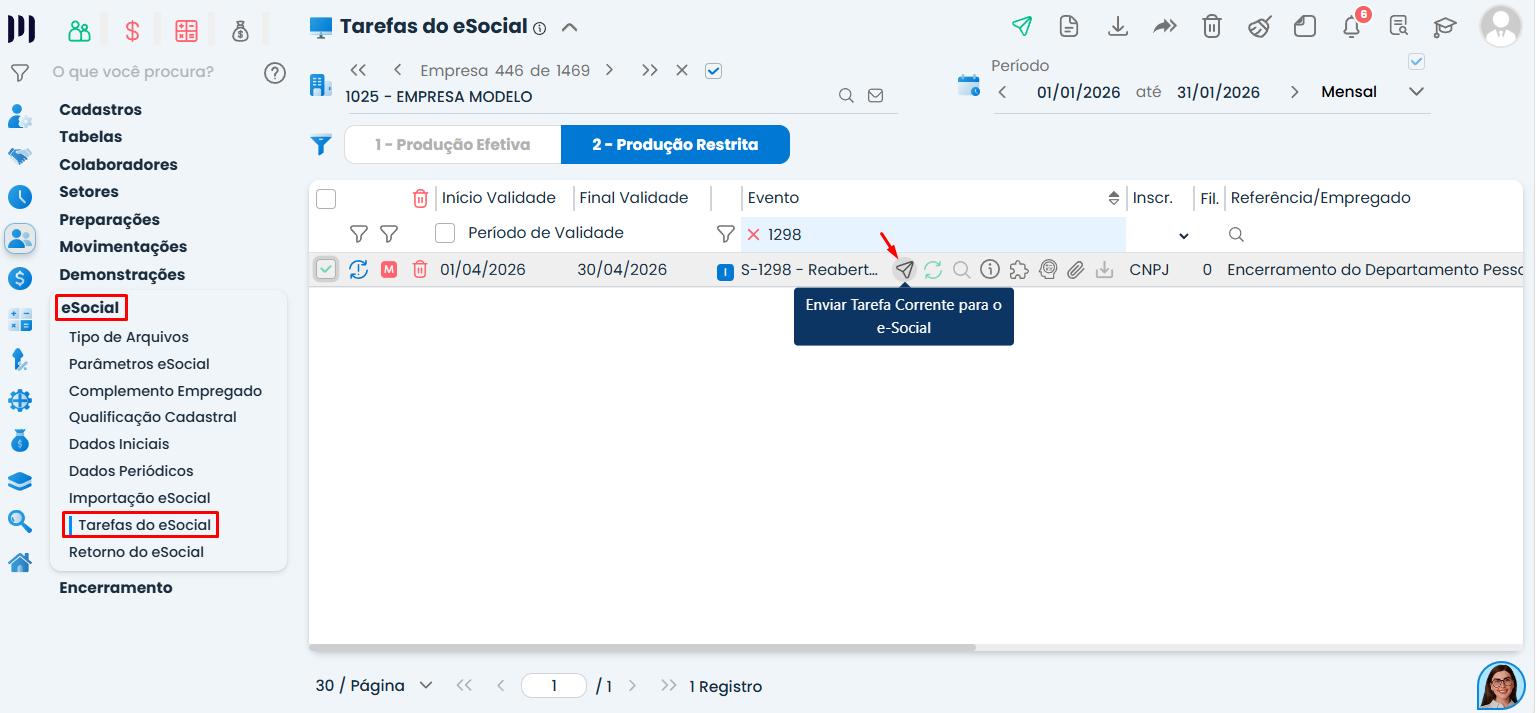The image size is (1537, 713).
Task: Click the home sidebar icon
Action: click(x=20, y=562)
